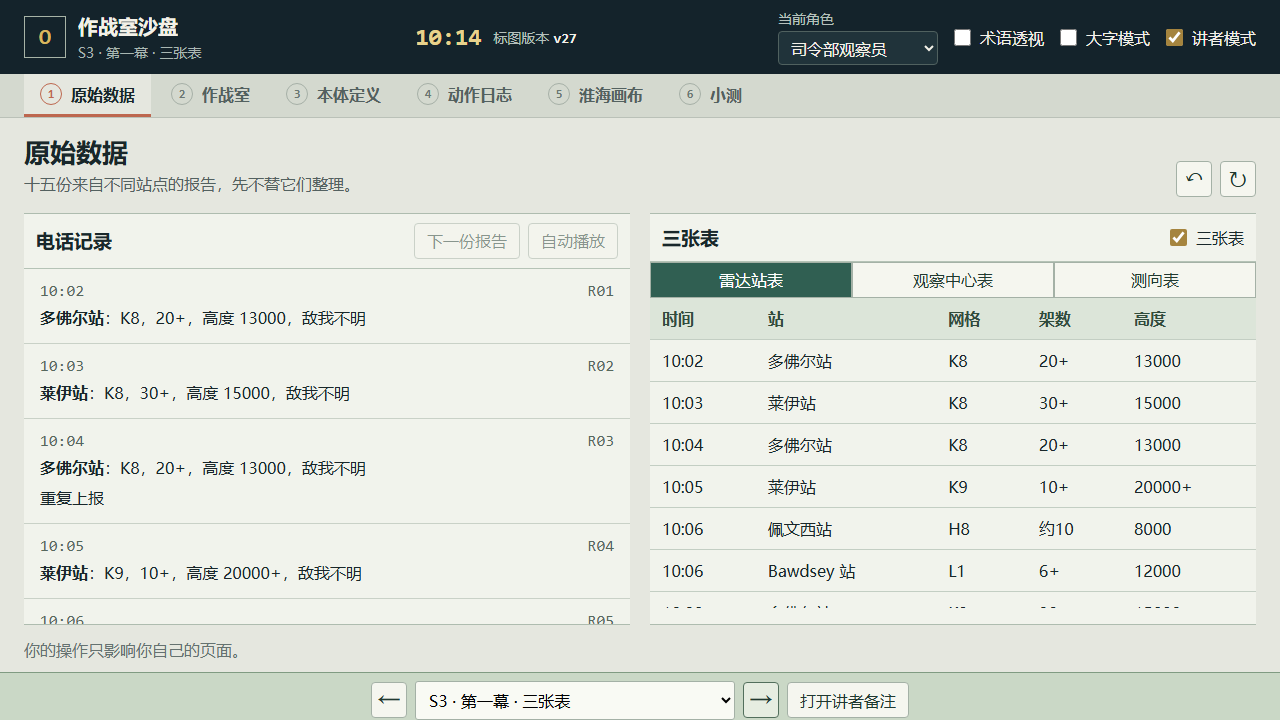
Task: Click height value 20000+ in table
Action: tap(1163, 487)
